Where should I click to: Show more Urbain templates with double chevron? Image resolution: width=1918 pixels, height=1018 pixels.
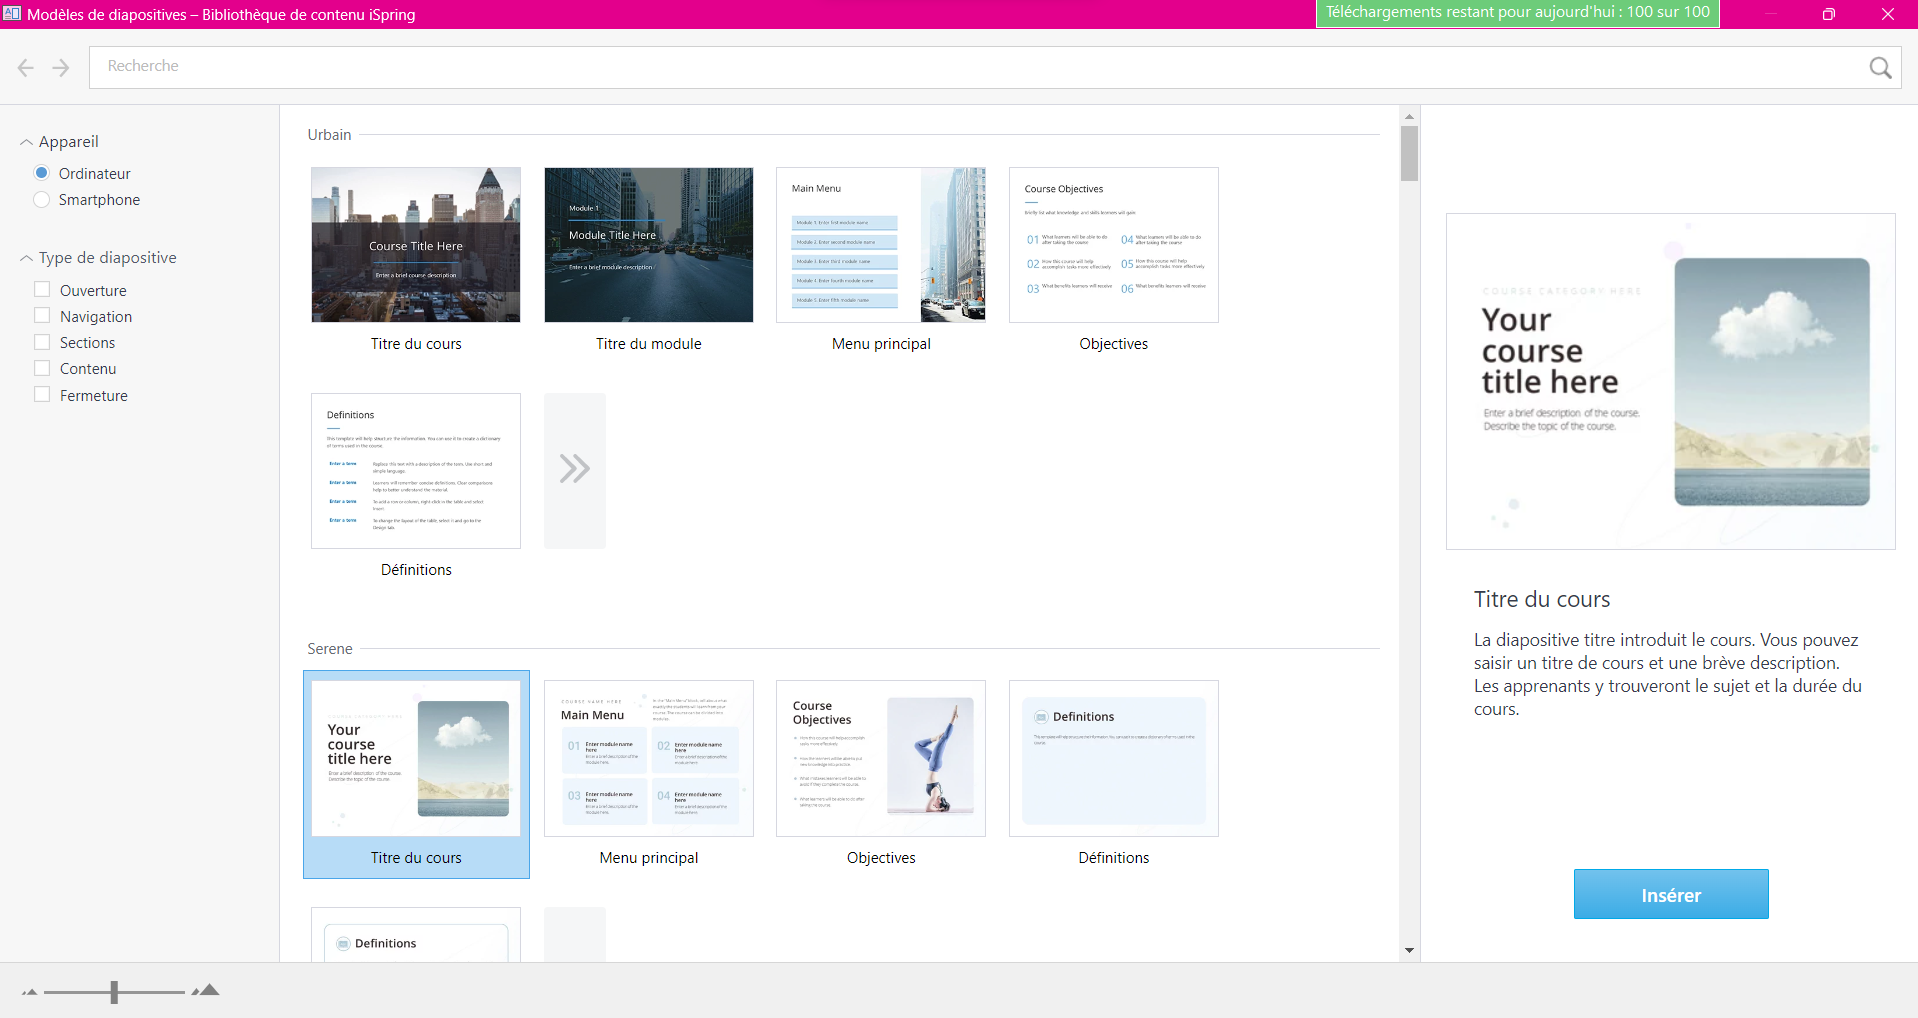(574, 470)
